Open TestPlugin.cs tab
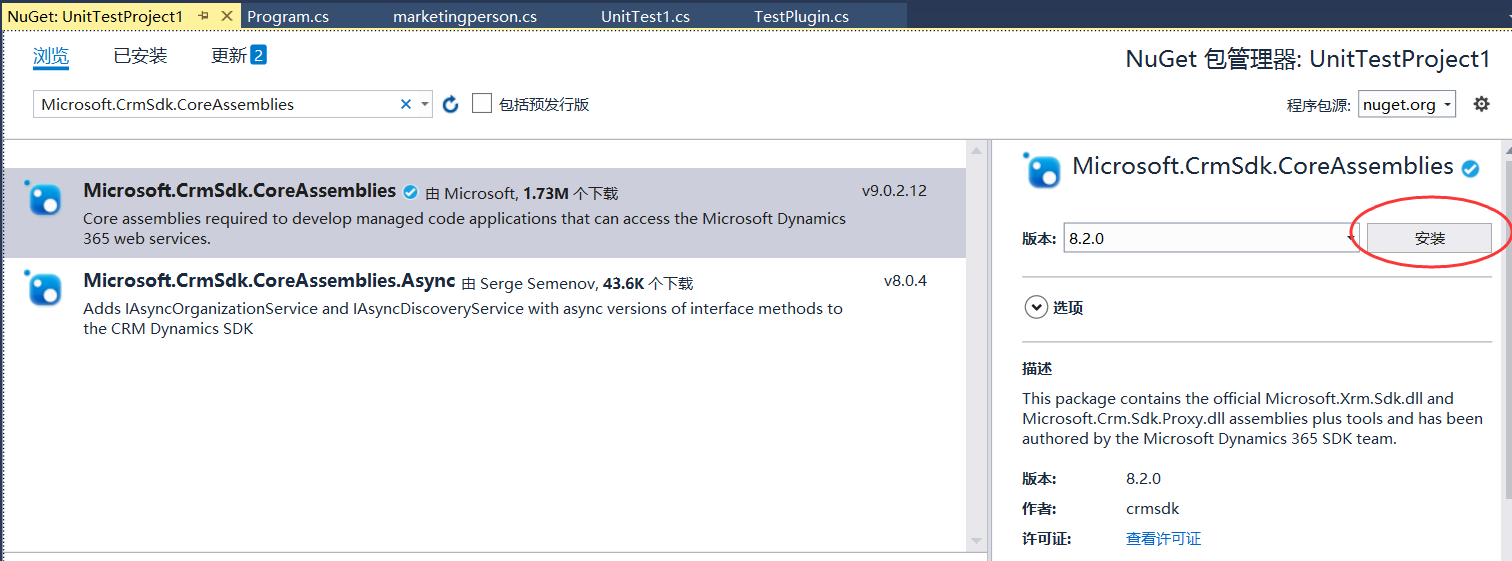Image resolution: width=1512 pixels, height=561 pixels. click(801, 17)
